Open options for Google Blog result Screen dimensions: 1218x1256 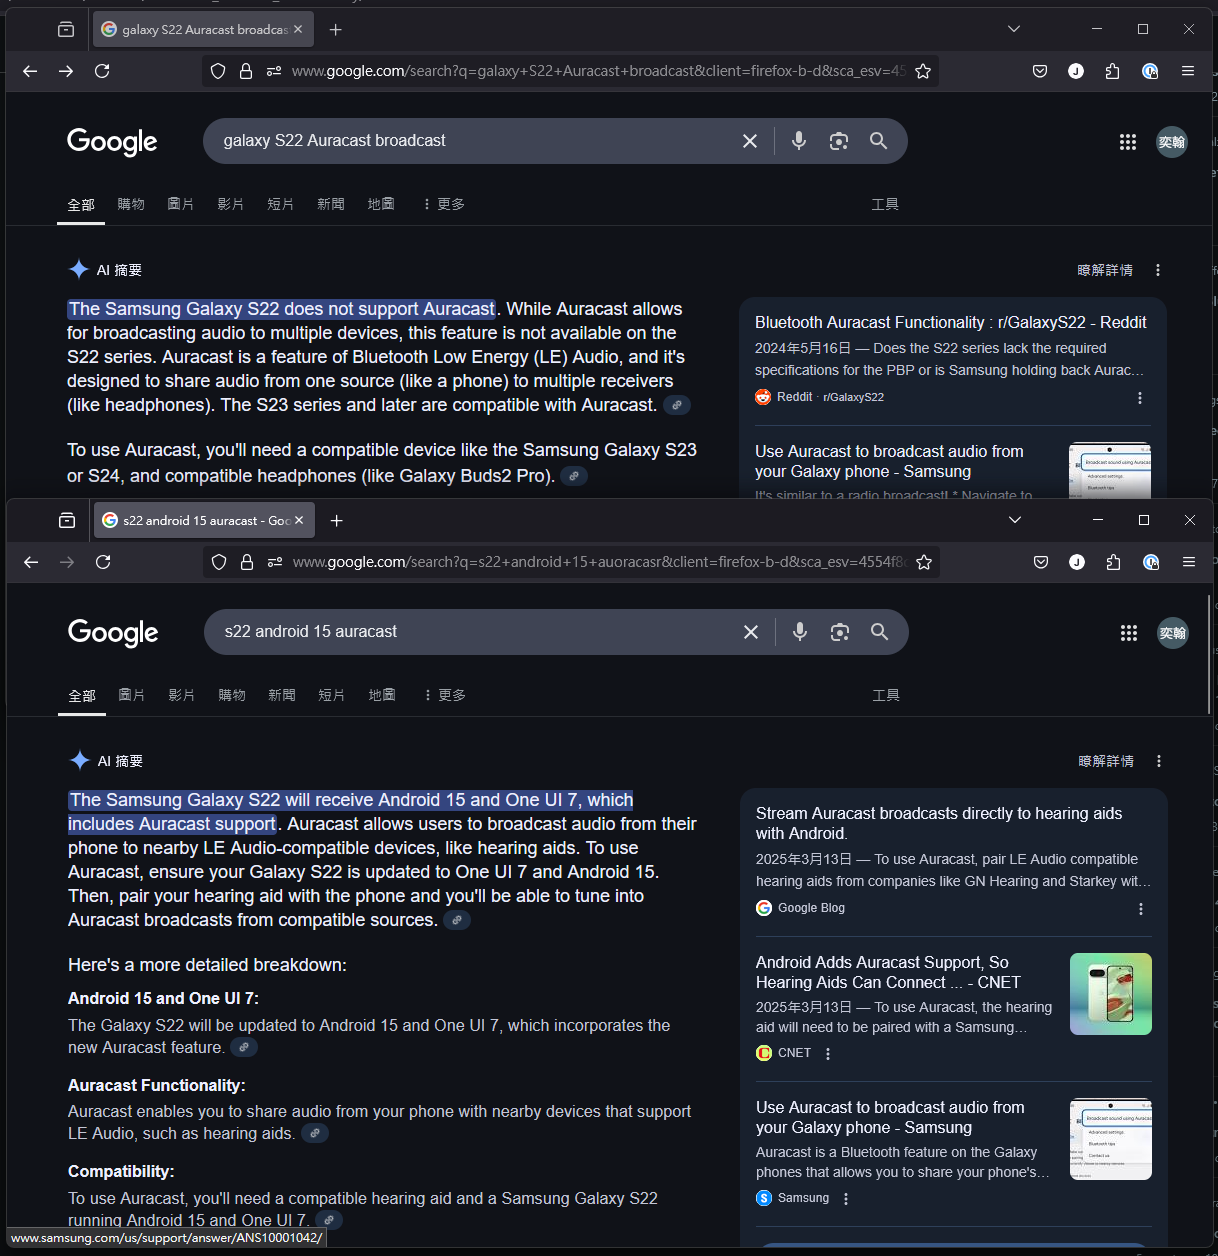(1141, 909)
